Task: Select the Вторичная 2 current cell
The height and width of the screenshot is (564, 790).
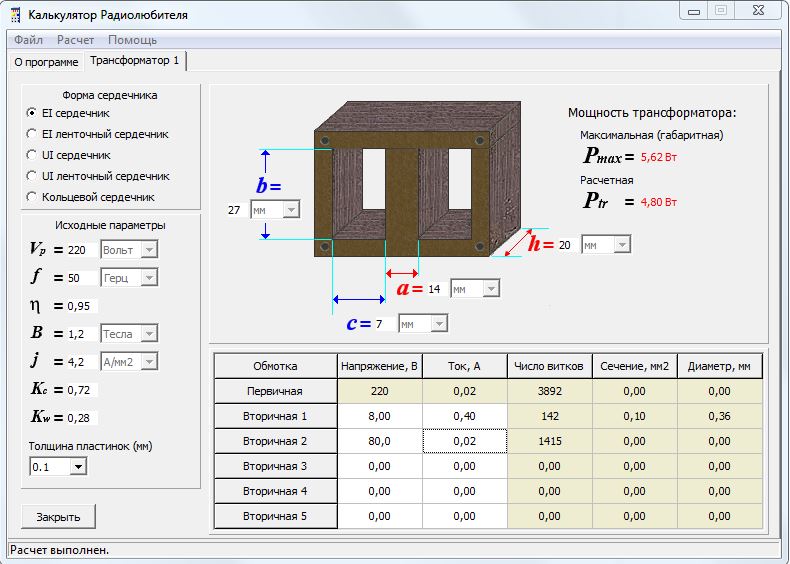Action: click(464, 441)
